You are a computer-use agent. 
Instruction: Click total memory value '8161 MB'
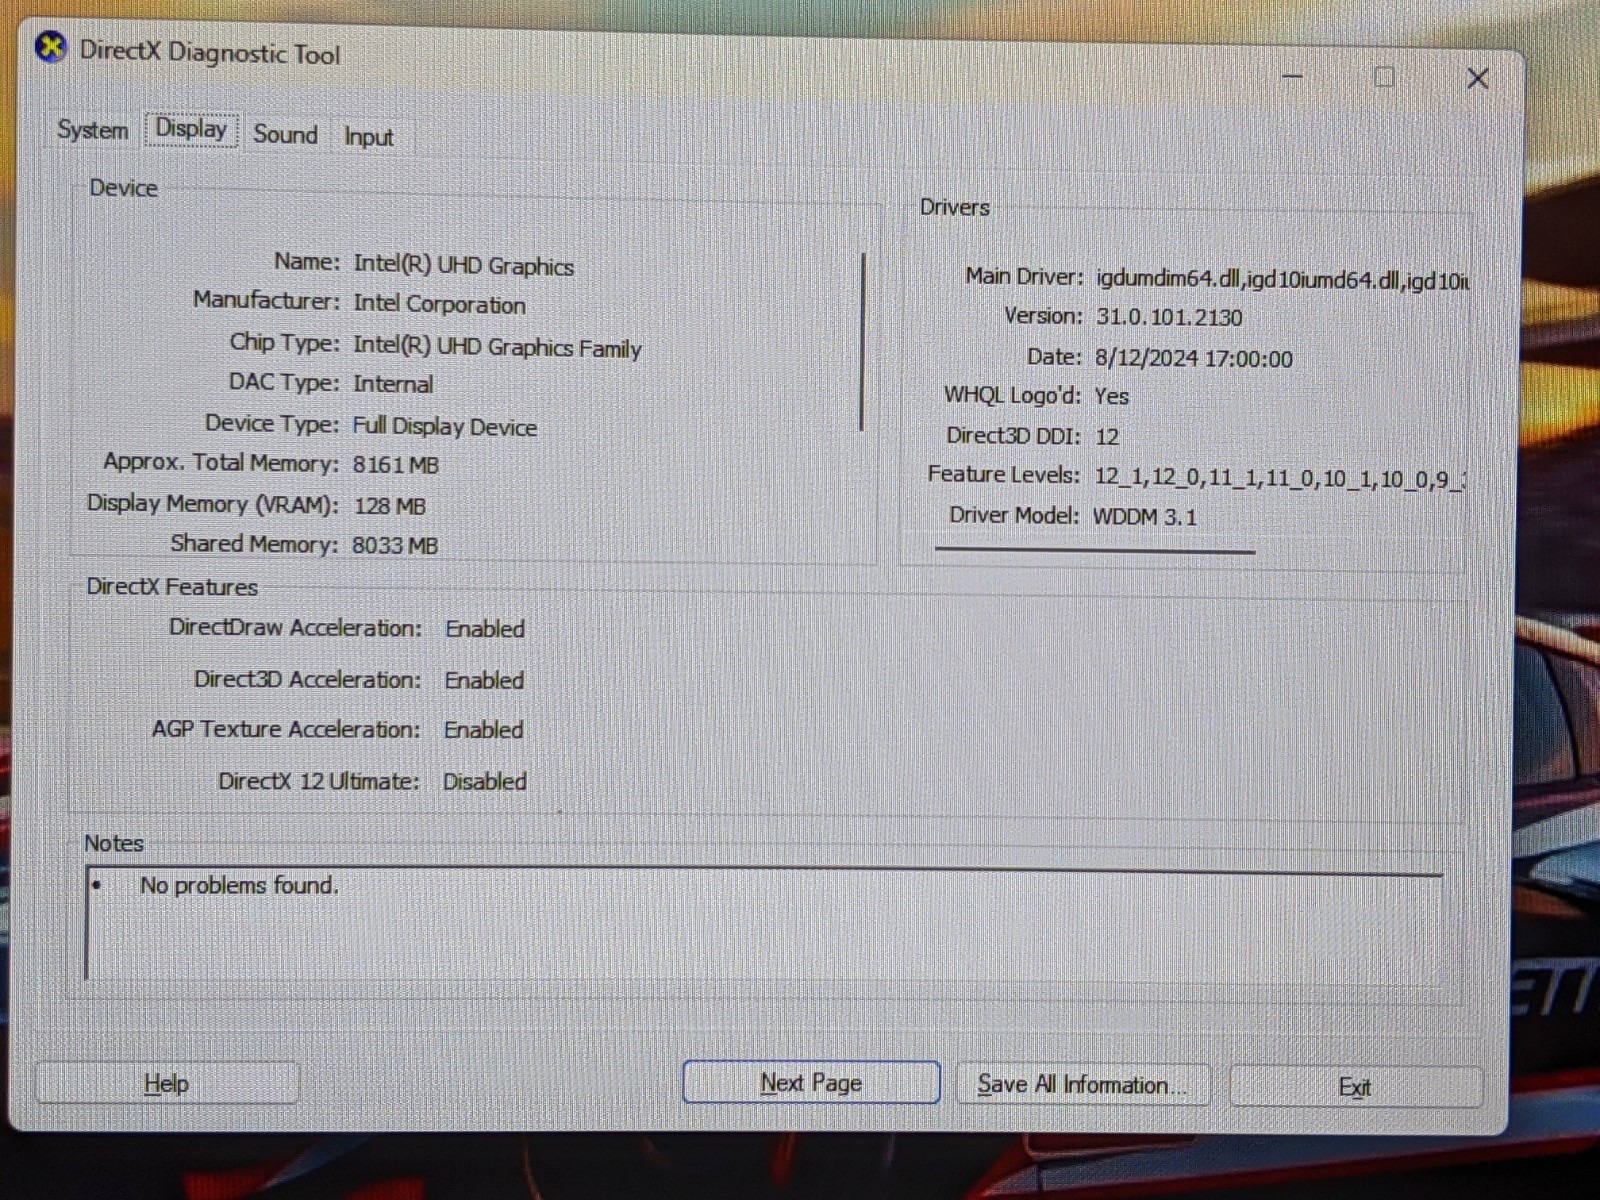point(395,465)
